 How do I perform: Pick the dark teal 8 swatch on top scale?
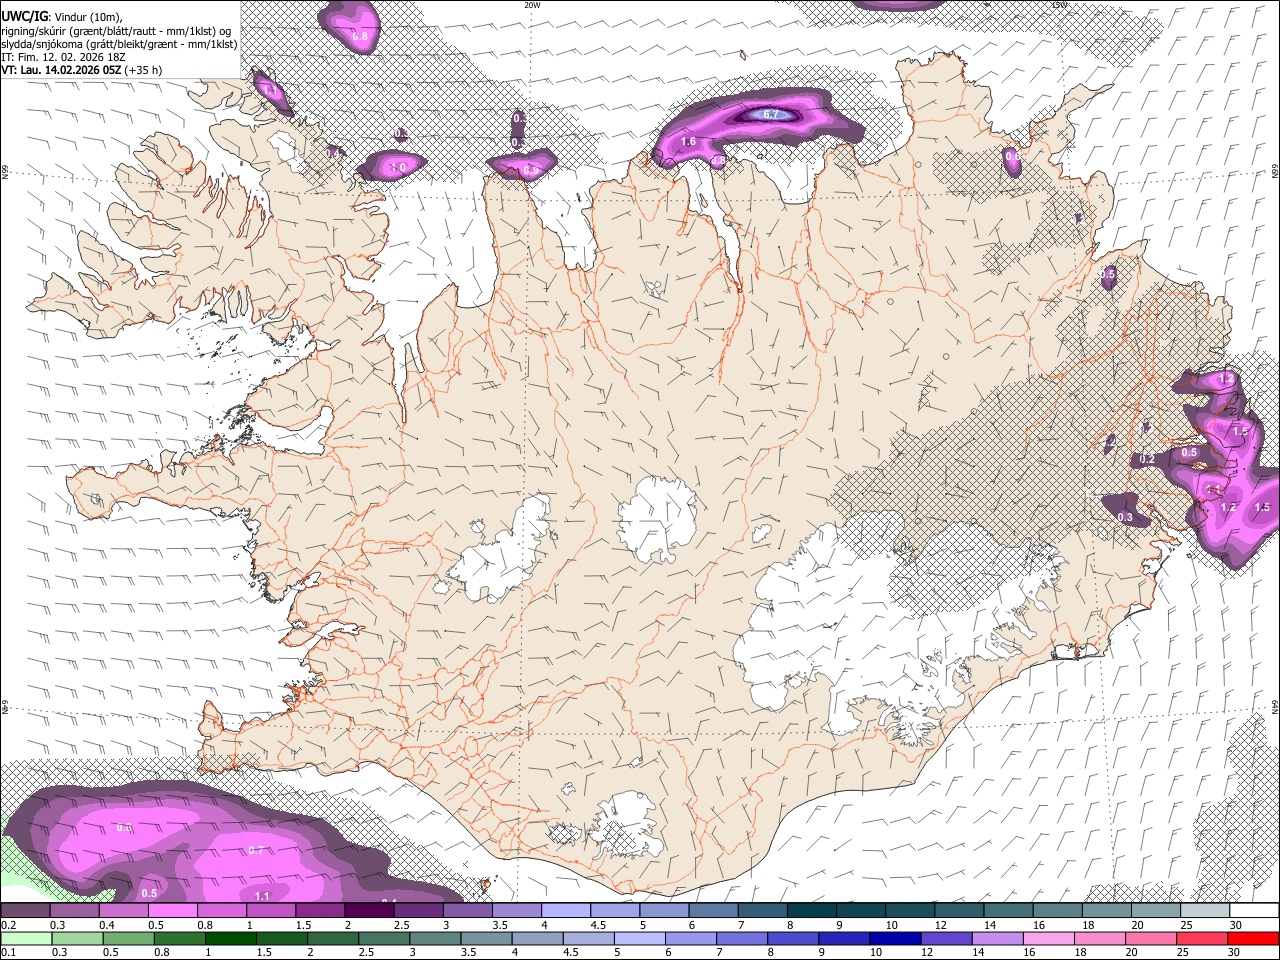(x=811, y=910)
